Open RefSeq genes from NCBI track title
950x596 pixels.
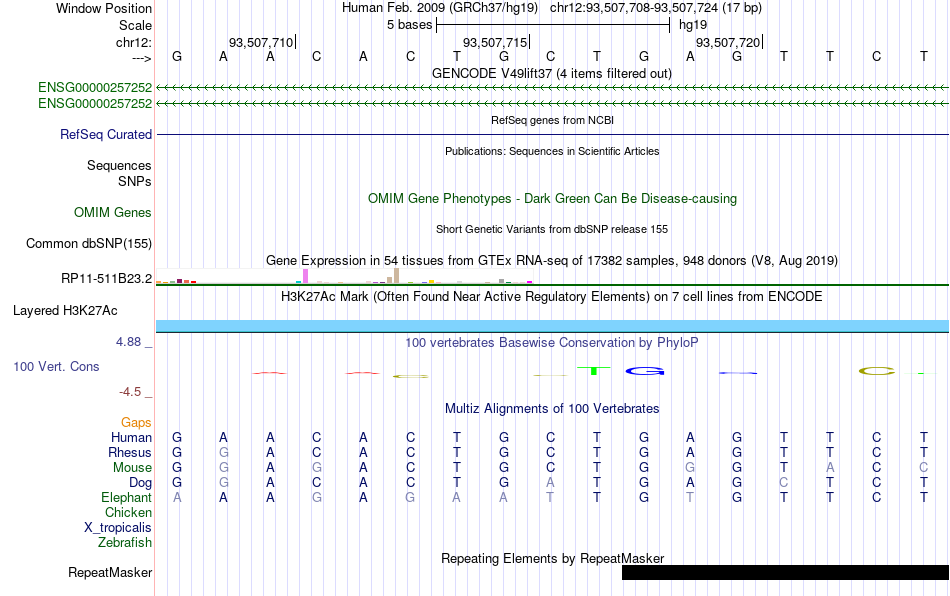pyautogui.click(x=552, y=120)
